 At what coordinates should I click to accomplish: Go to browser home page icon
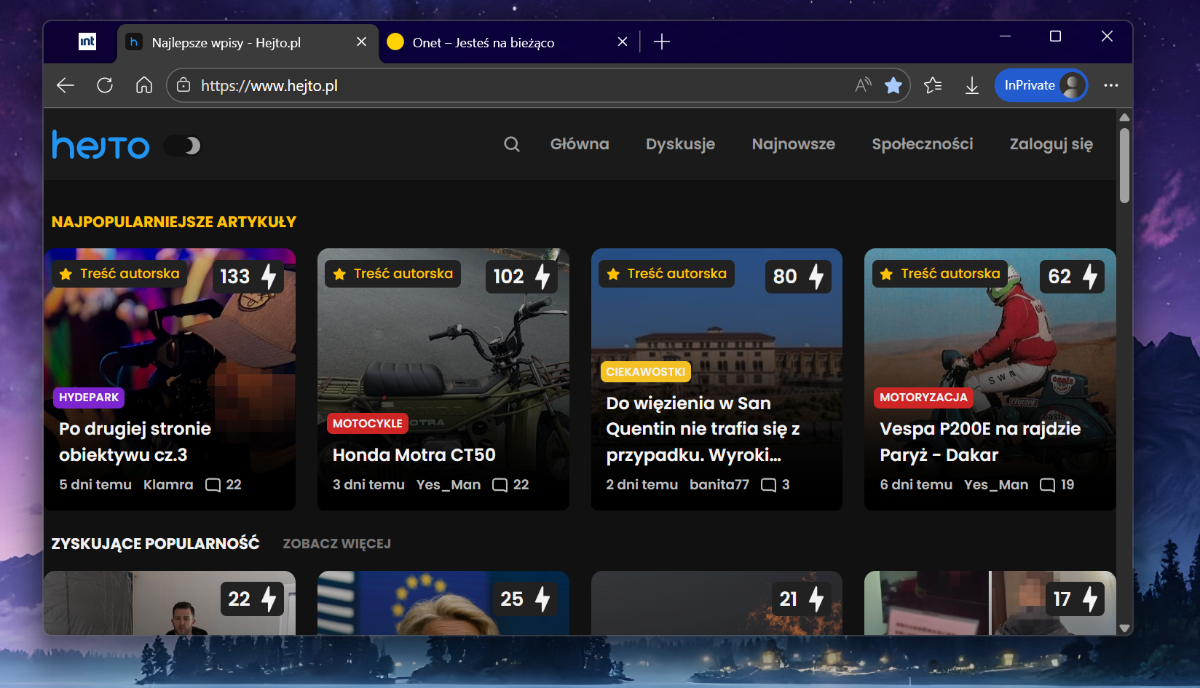pos(144,86)
